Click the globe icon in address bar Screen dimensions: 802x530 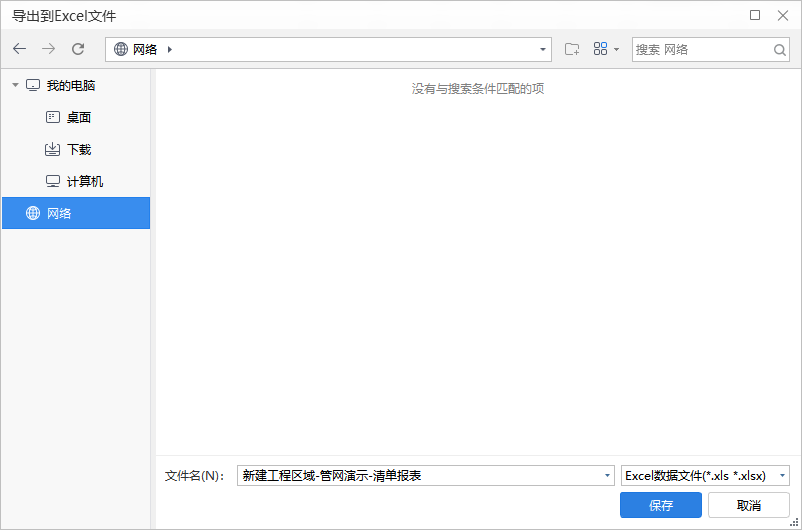[121, 49]
